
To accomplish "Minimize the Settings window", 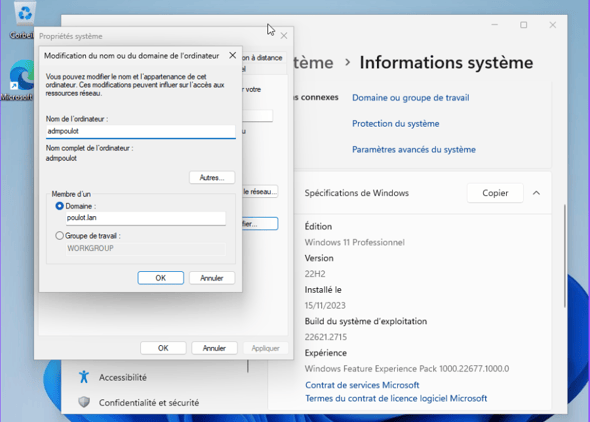I will pyautogui.click(x=495, y=25).
